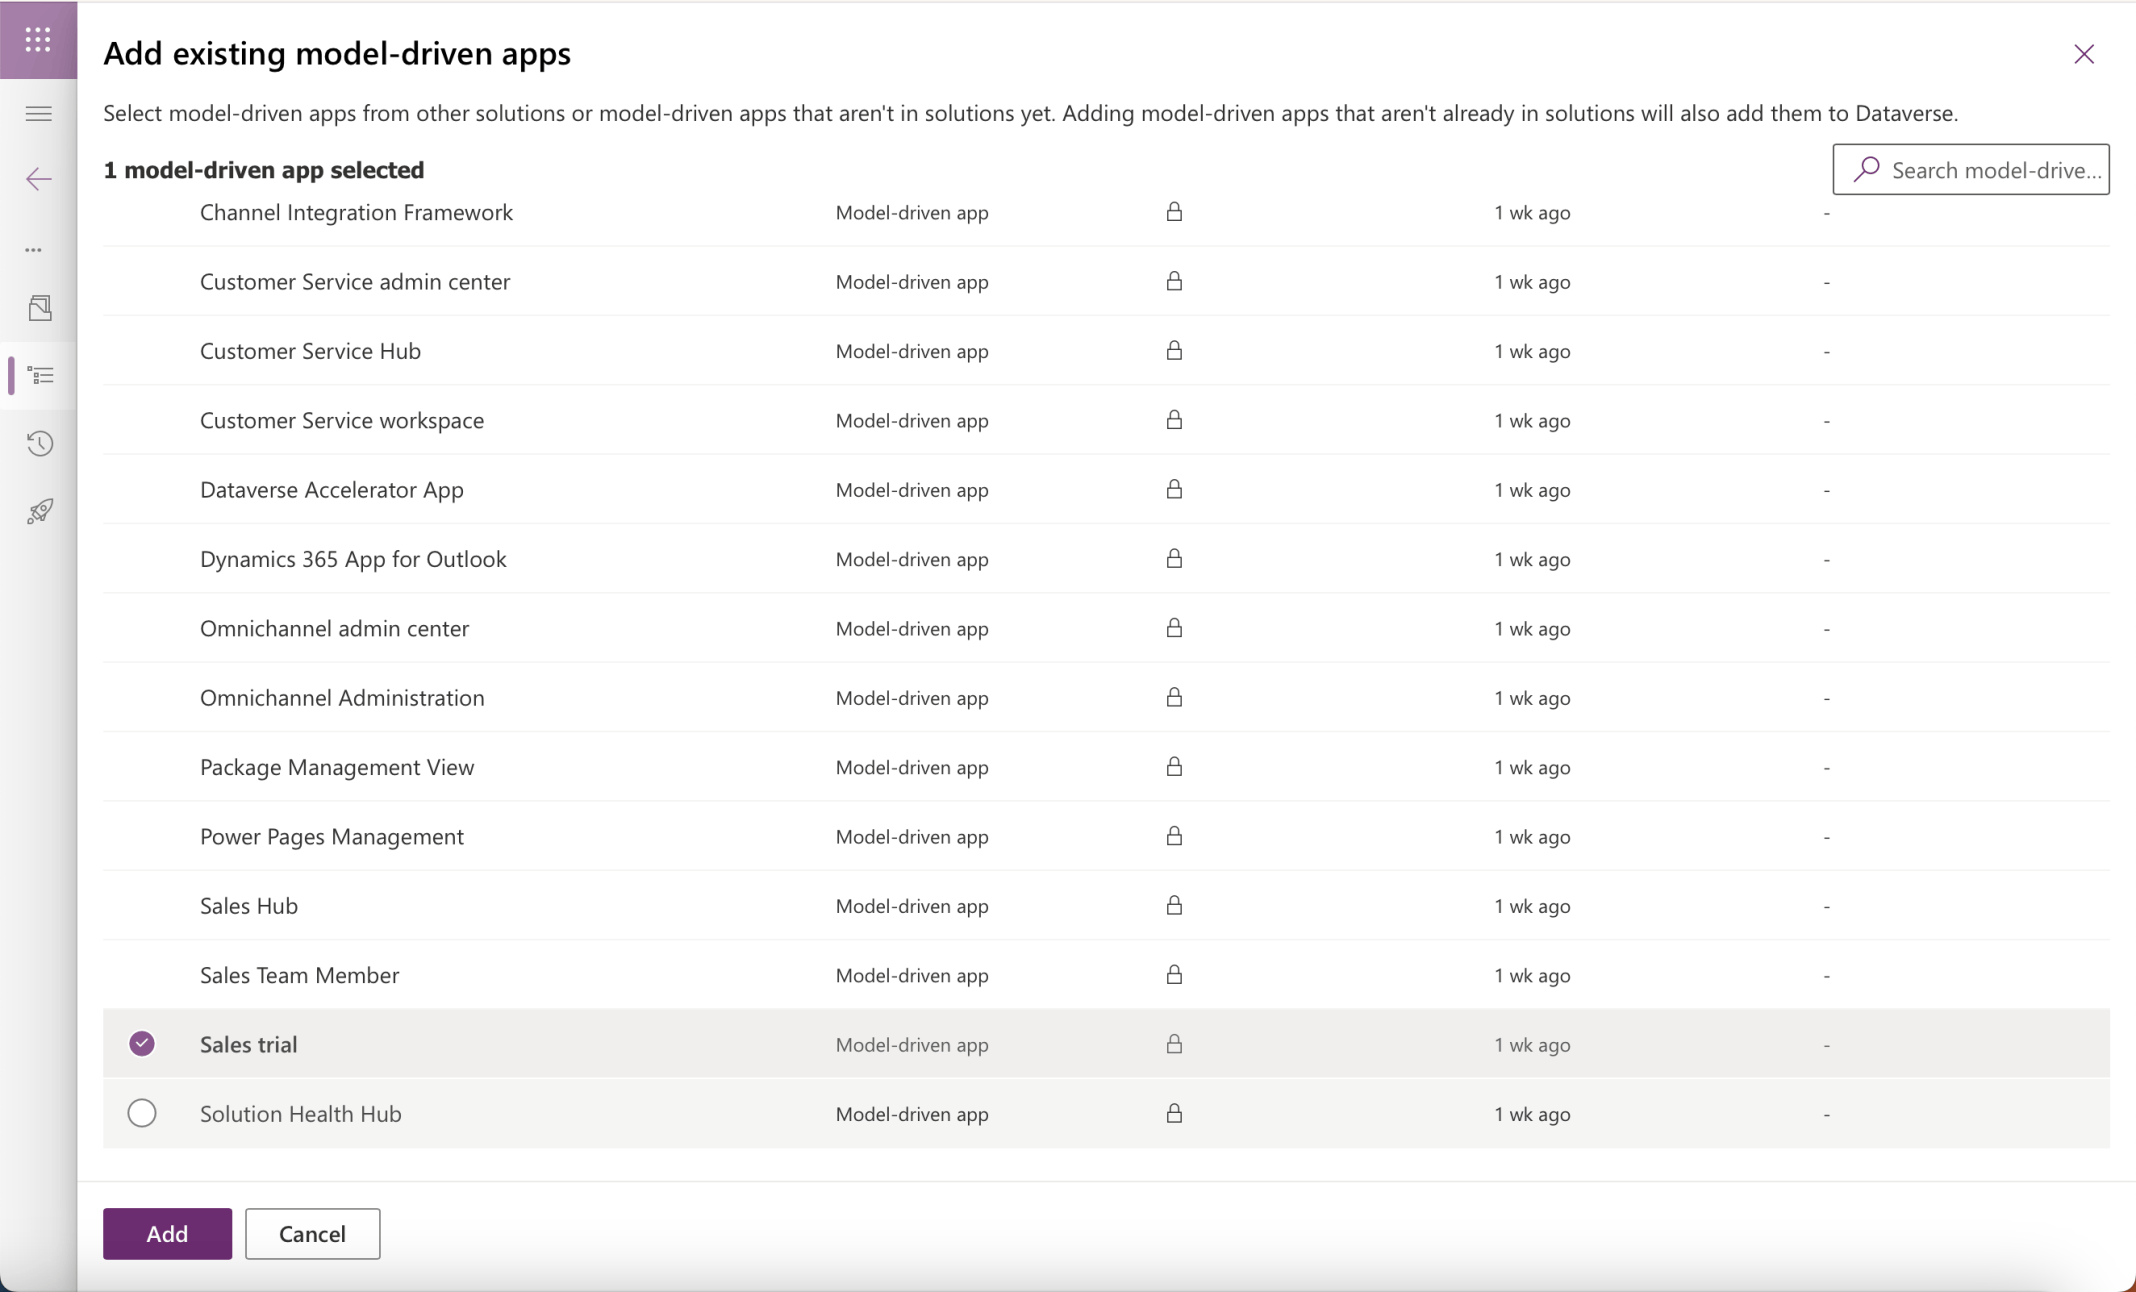This screenshot has height=1292, width=2136.
Task: Select the Solution Health Hub checkbox
Action: tap(142, 1113)
